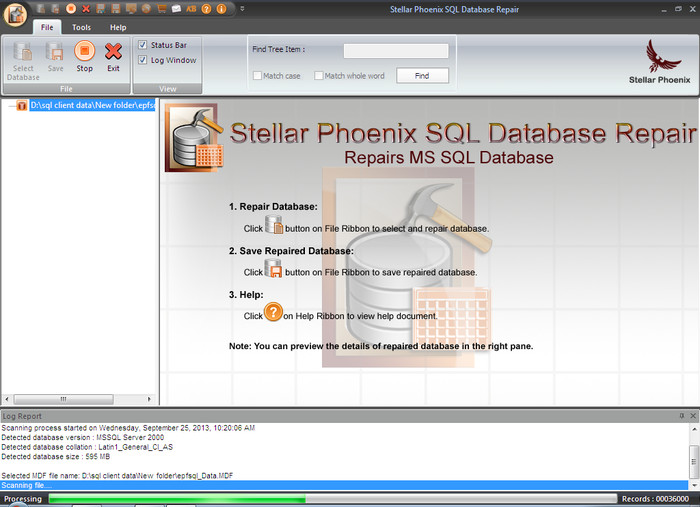
Task: Click 'Detected database version' log line
Action: tap(83, 437)
